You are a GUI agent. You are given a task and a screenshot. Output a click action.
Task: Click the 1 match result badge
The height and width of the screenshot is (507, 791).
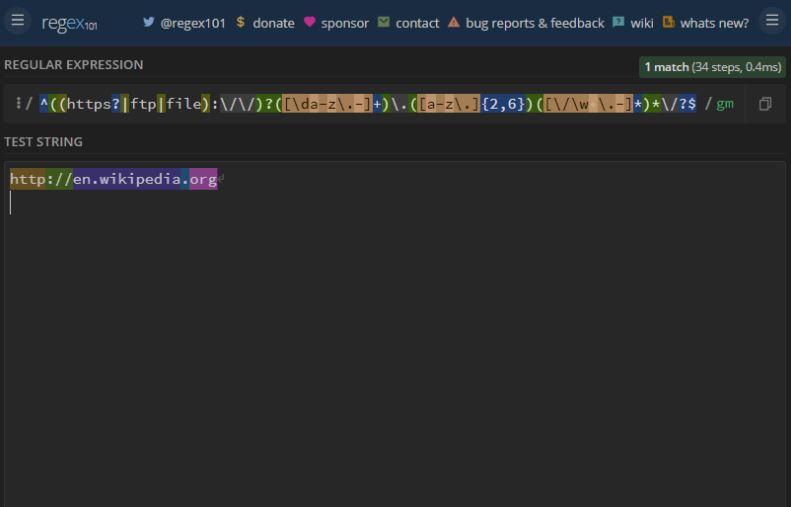[x=712, y=67]
